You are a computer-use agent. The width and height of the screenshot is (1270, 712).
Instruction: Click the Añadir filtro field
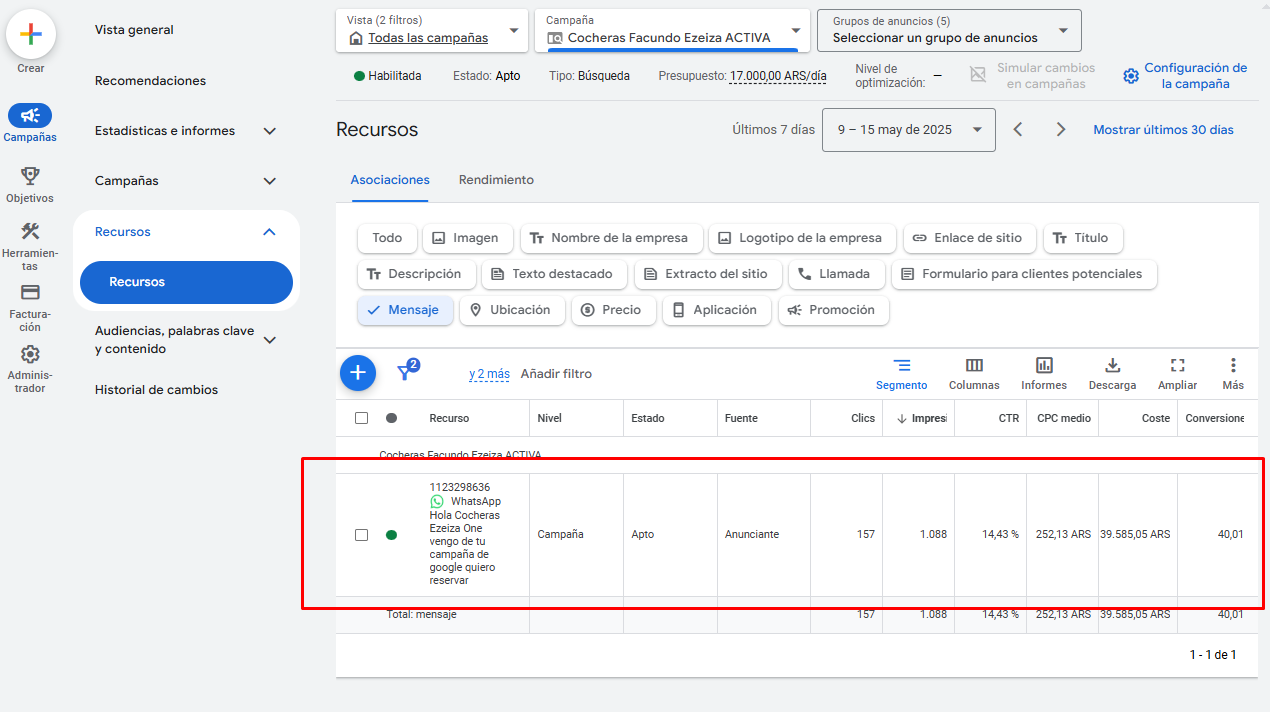[x=556, y=374]
